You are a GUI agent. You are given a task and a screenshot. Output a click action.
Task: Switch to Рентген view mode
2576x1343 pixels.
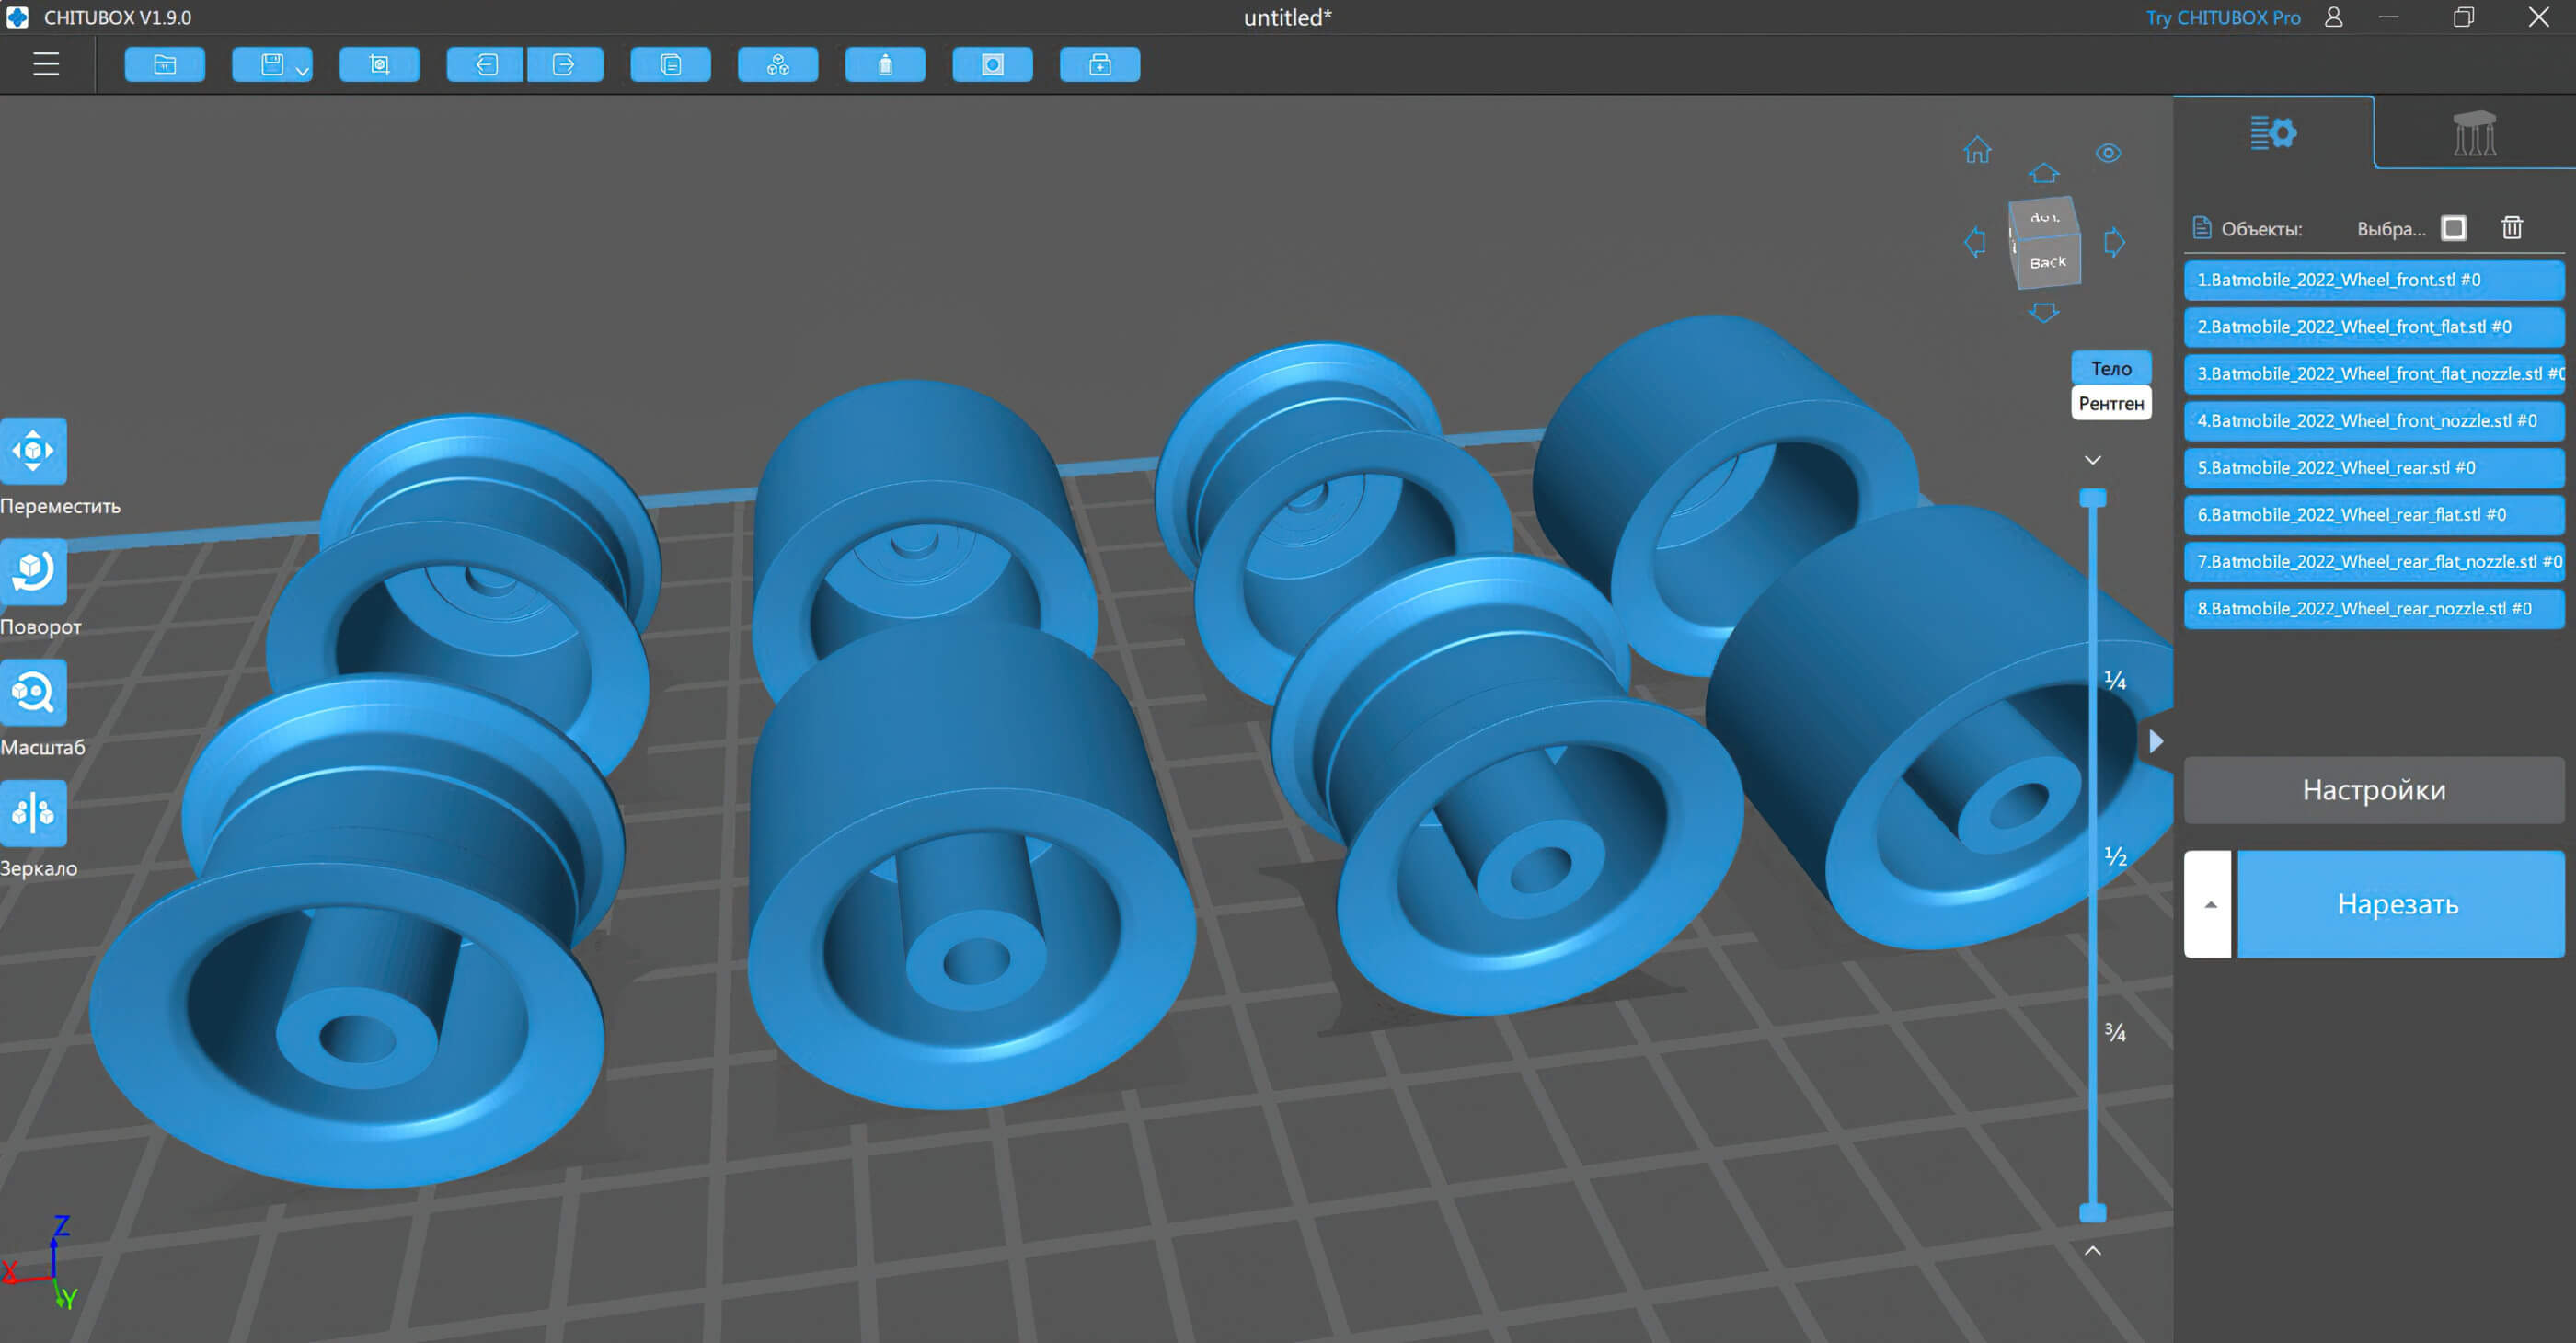(x=2110, y=403)
